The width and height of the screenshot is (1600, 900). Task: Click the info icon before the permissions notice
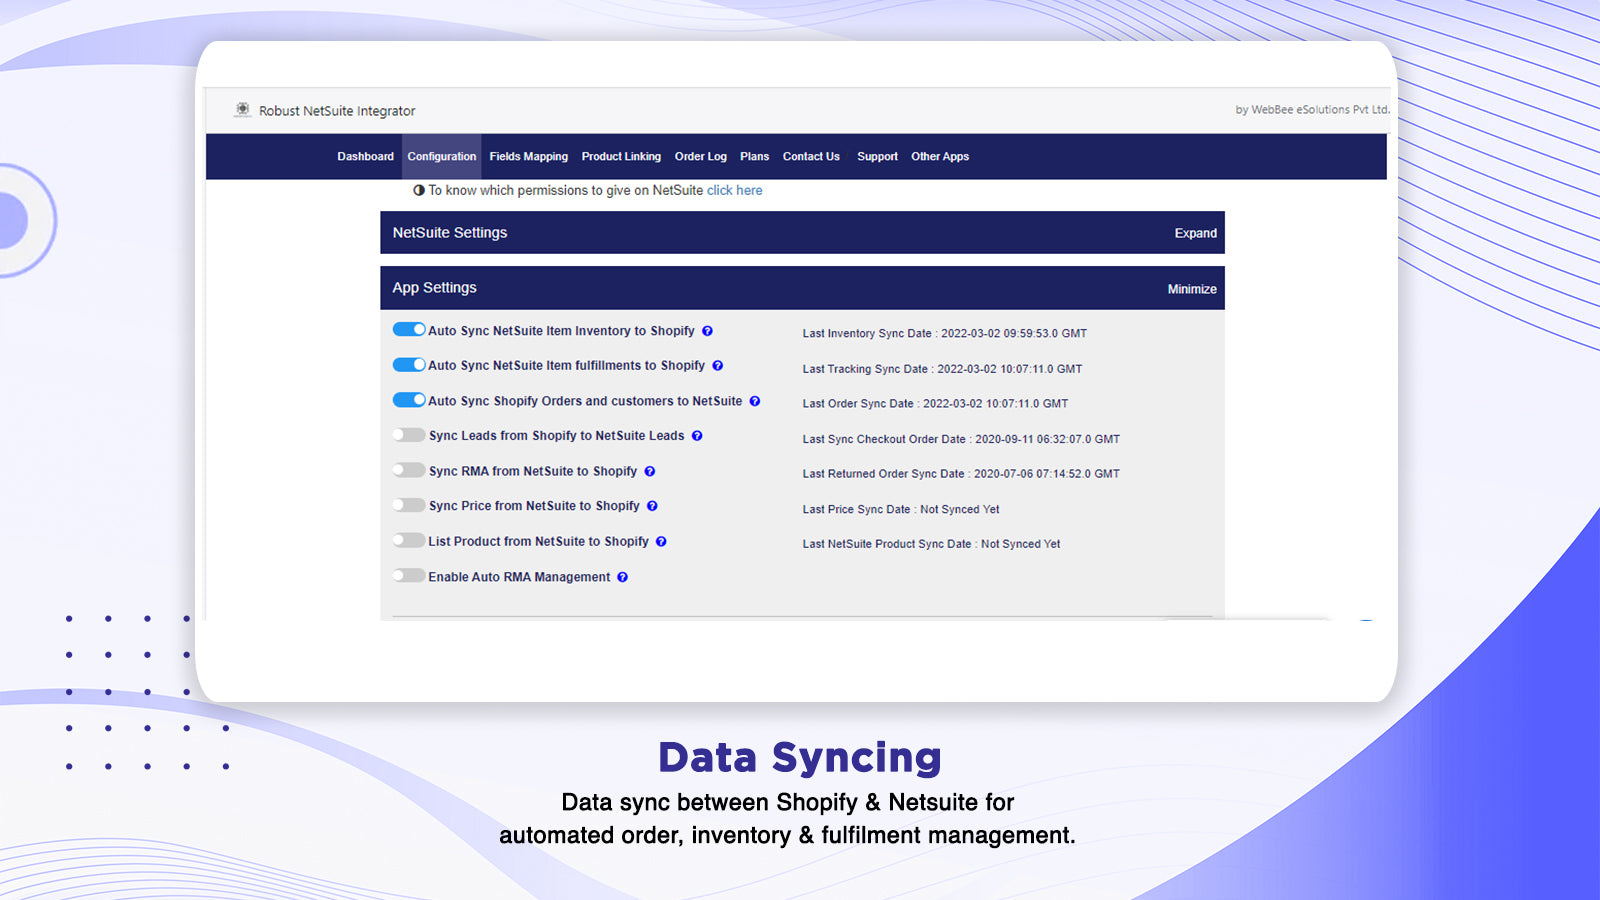418,190
